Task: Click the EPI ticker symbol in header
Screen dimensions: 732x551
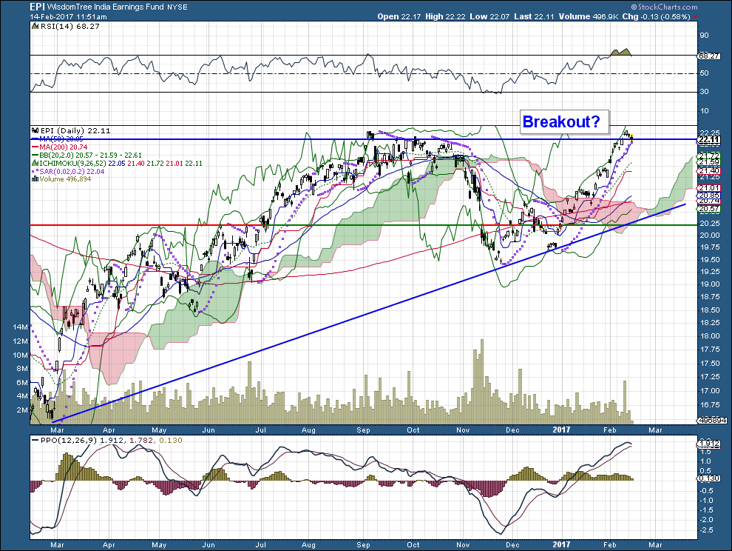Action: click(37, 7)
